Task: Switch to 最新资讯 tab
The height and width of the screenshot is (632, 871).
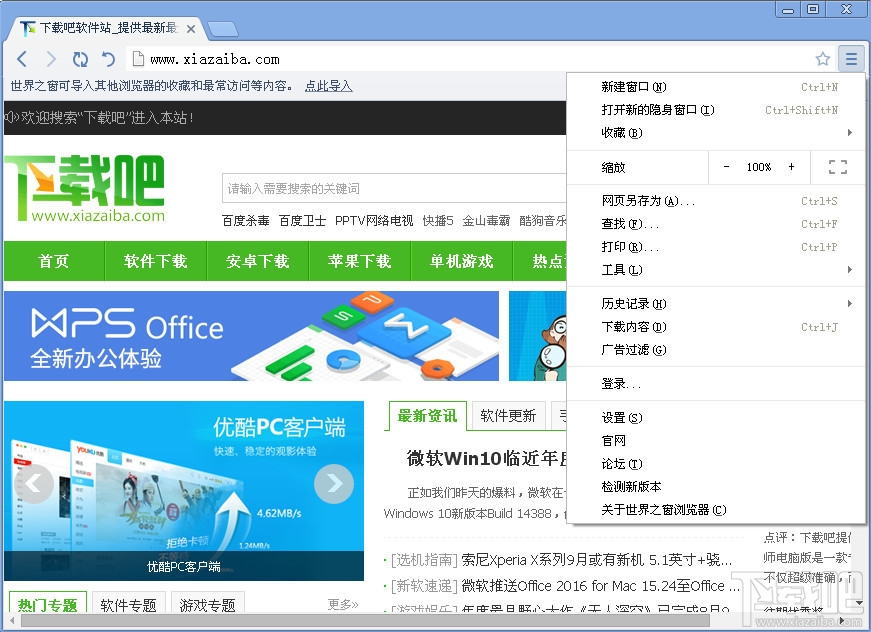Action: [x=426, y=415]
